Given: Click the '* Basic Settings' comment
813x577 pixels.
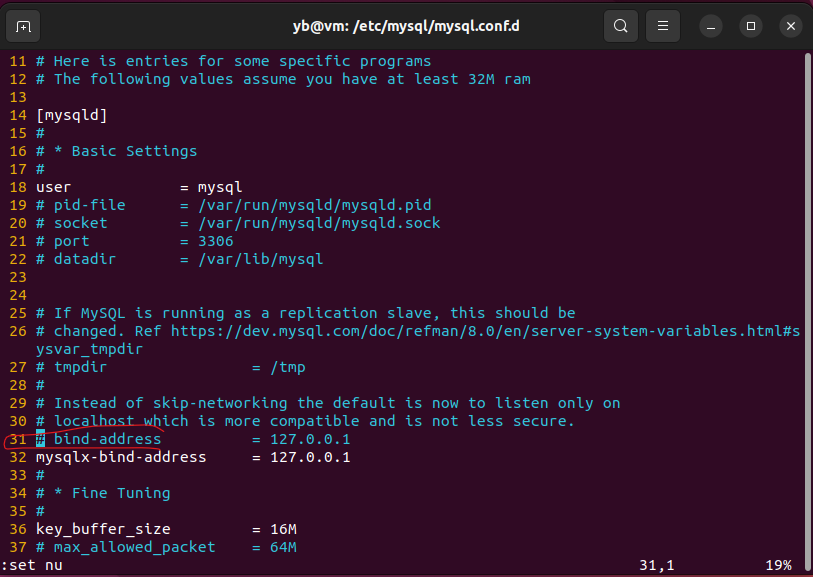Looking at the screenshot, I should click(125, 151).
